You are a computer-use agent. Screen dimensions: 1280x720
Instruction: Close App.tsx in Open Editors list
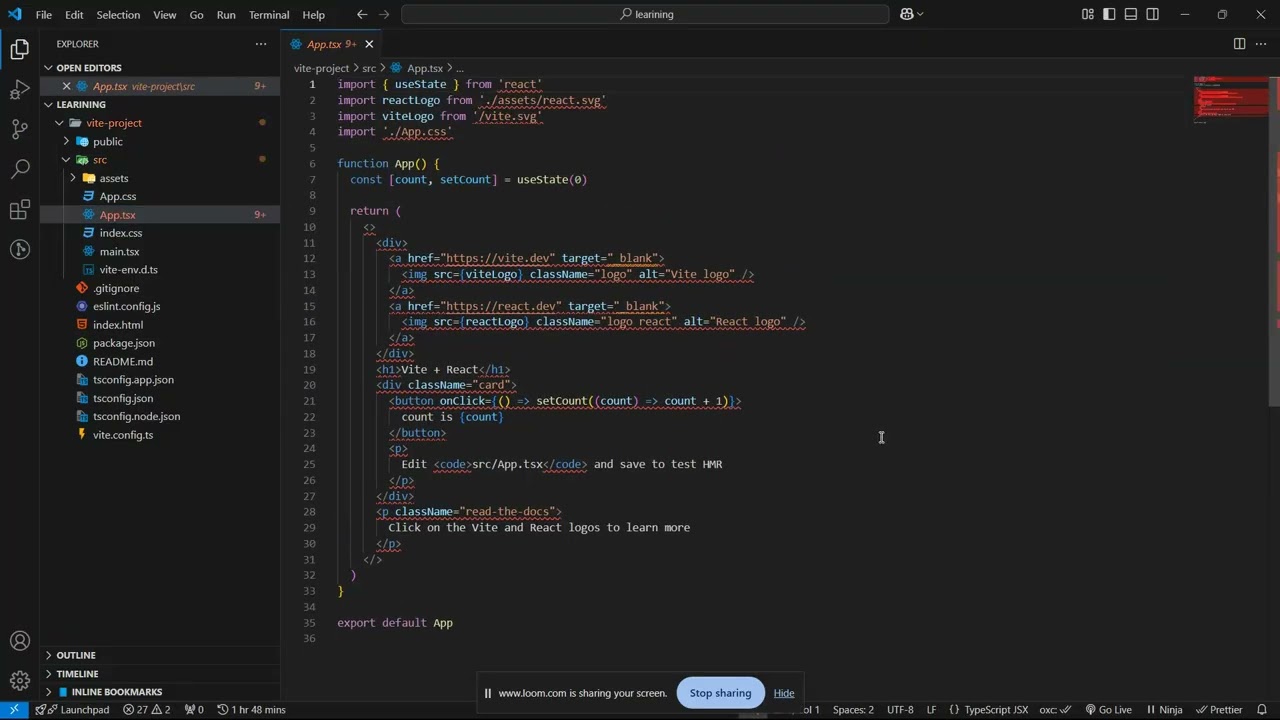coord(66,86)
